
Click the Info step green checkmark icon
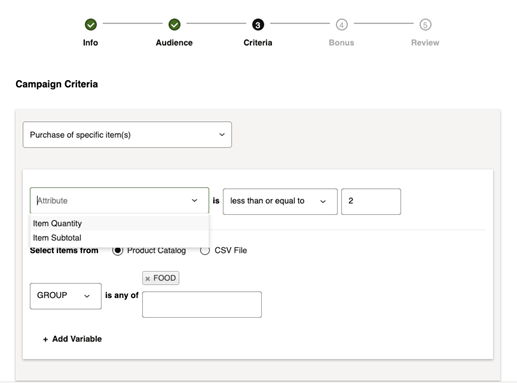point(91,24)
